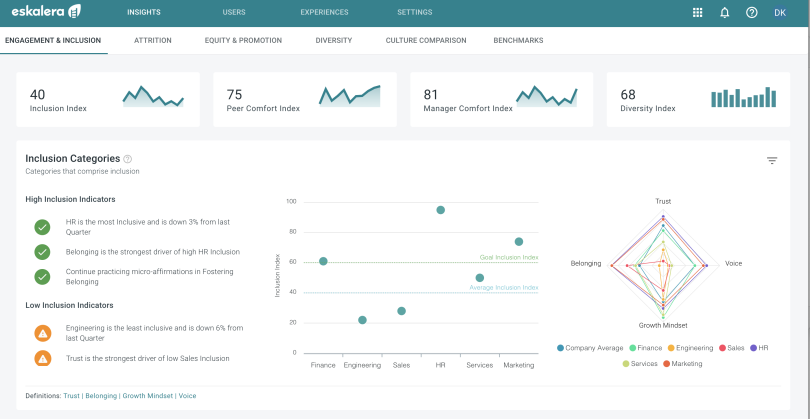The height and width of the screenshot is (419, 810).
Task: Open the Voice definition link
Action: tap(188, 396)
